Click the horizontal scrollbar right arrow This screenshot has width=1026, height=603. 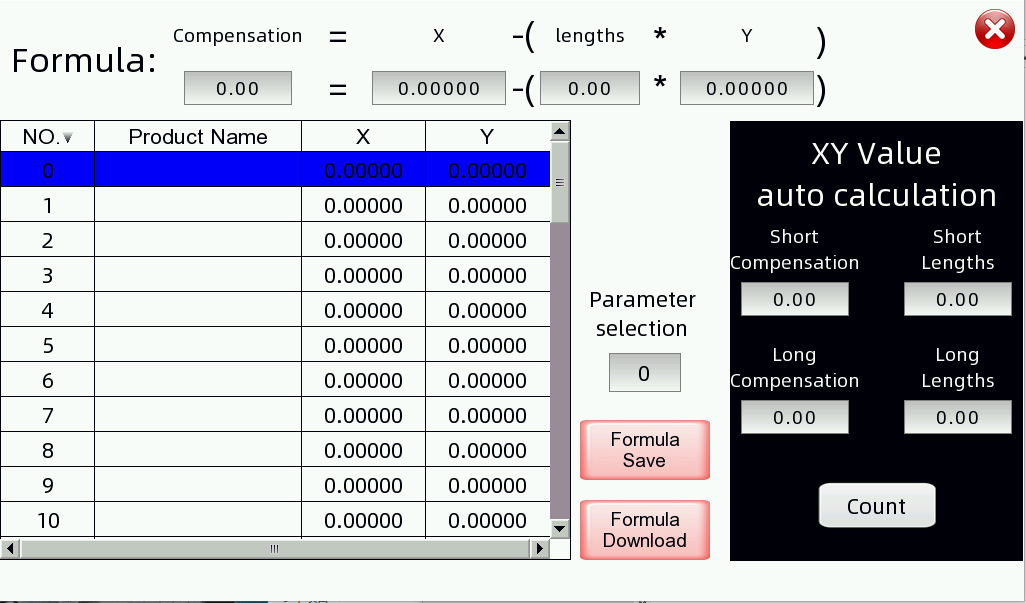[x=540, y=548]
